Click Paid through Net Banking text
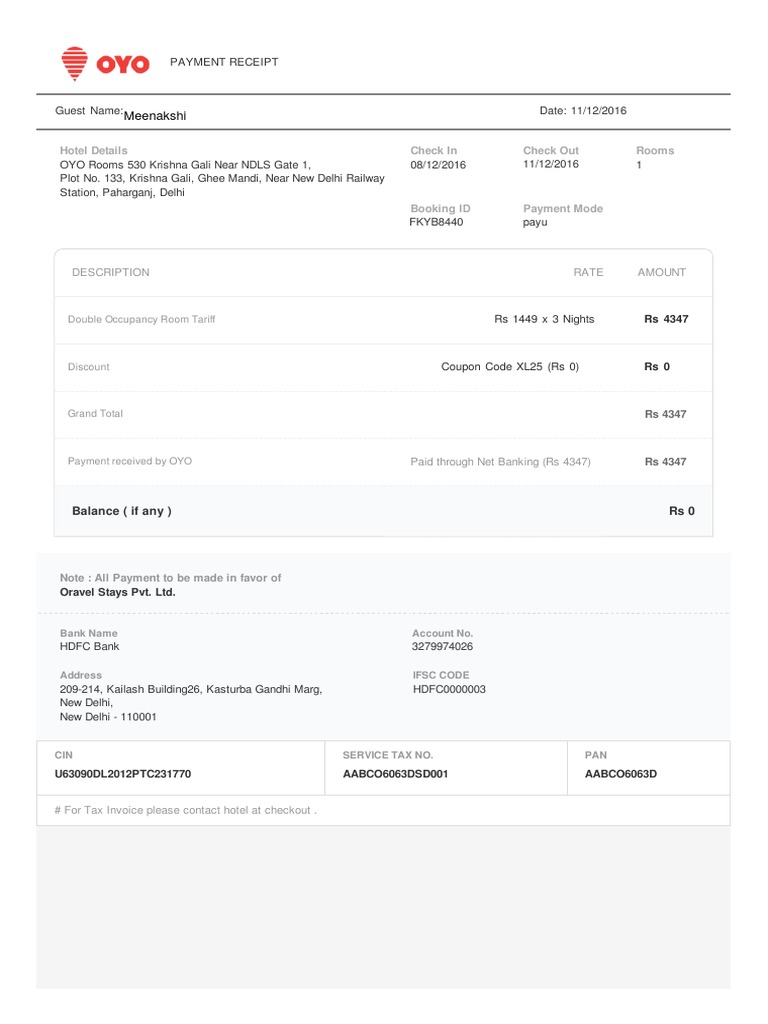This screenshot has height=1024, width=768. coord(501,462)
